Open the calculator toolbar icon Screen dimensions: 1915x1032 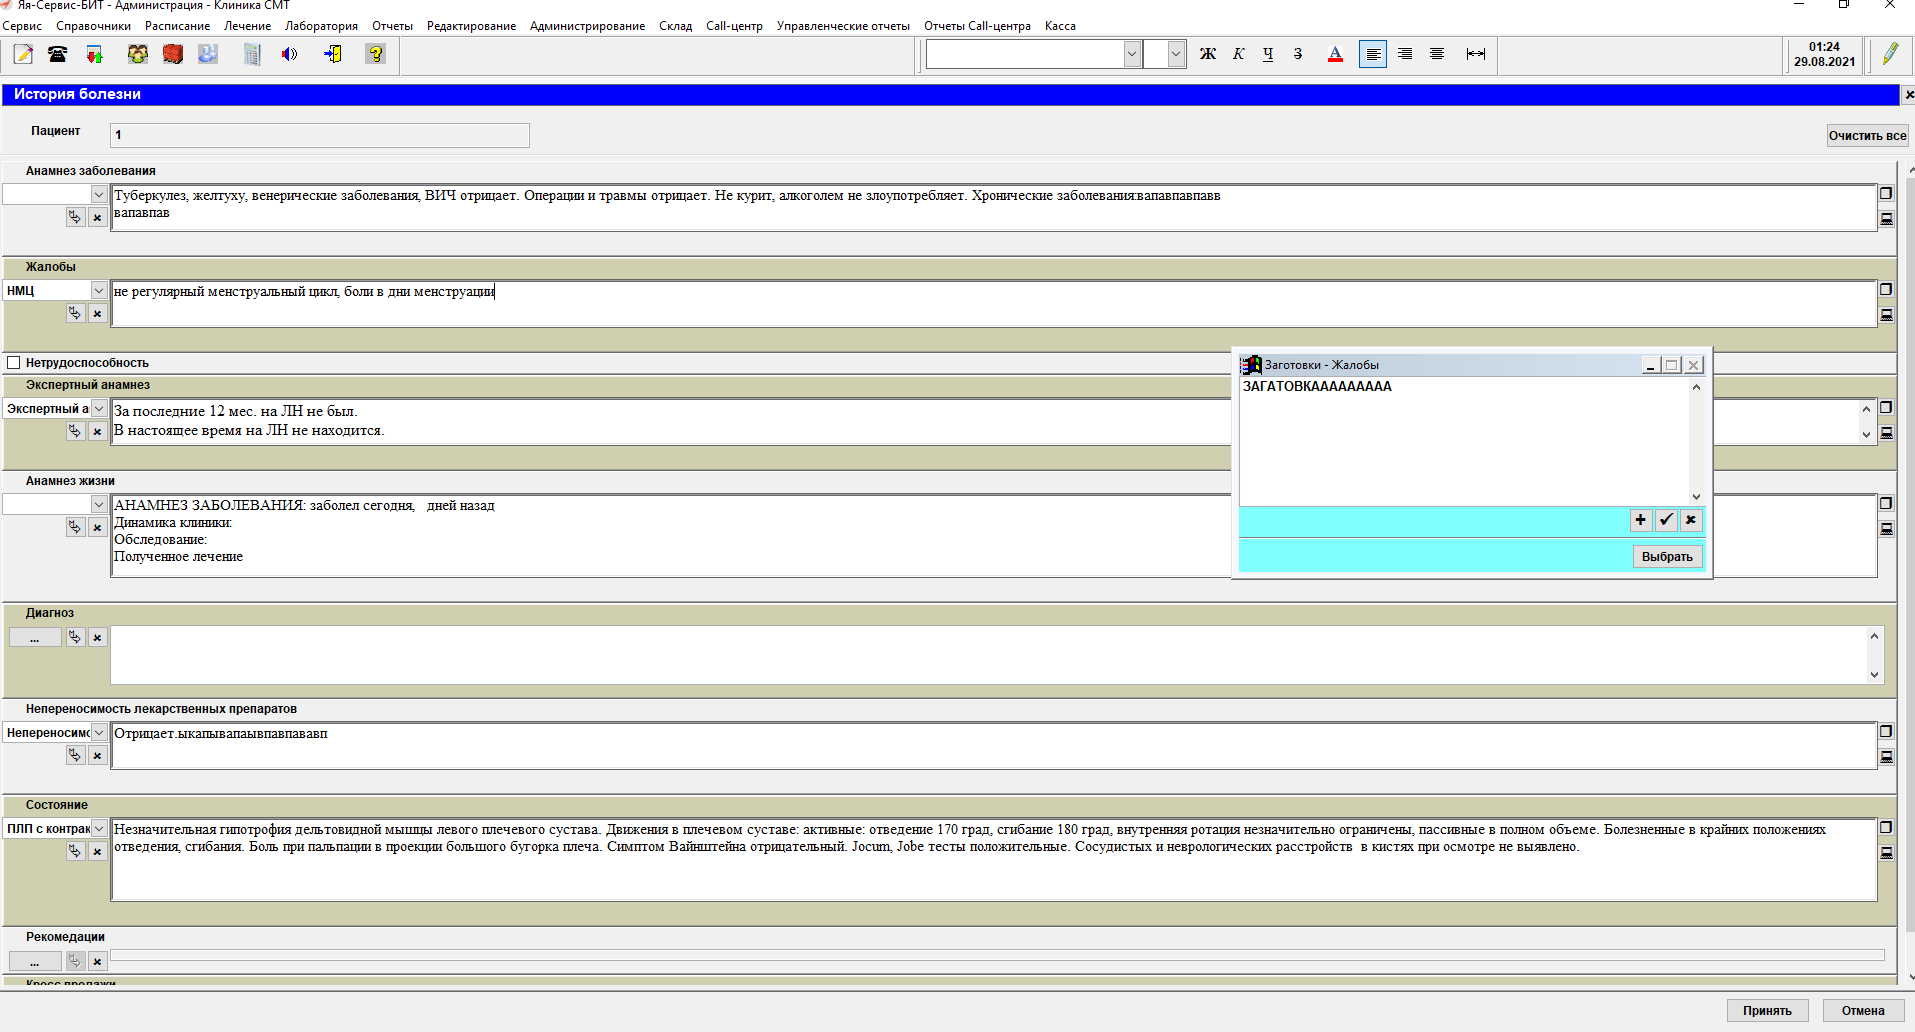point(252,54)
